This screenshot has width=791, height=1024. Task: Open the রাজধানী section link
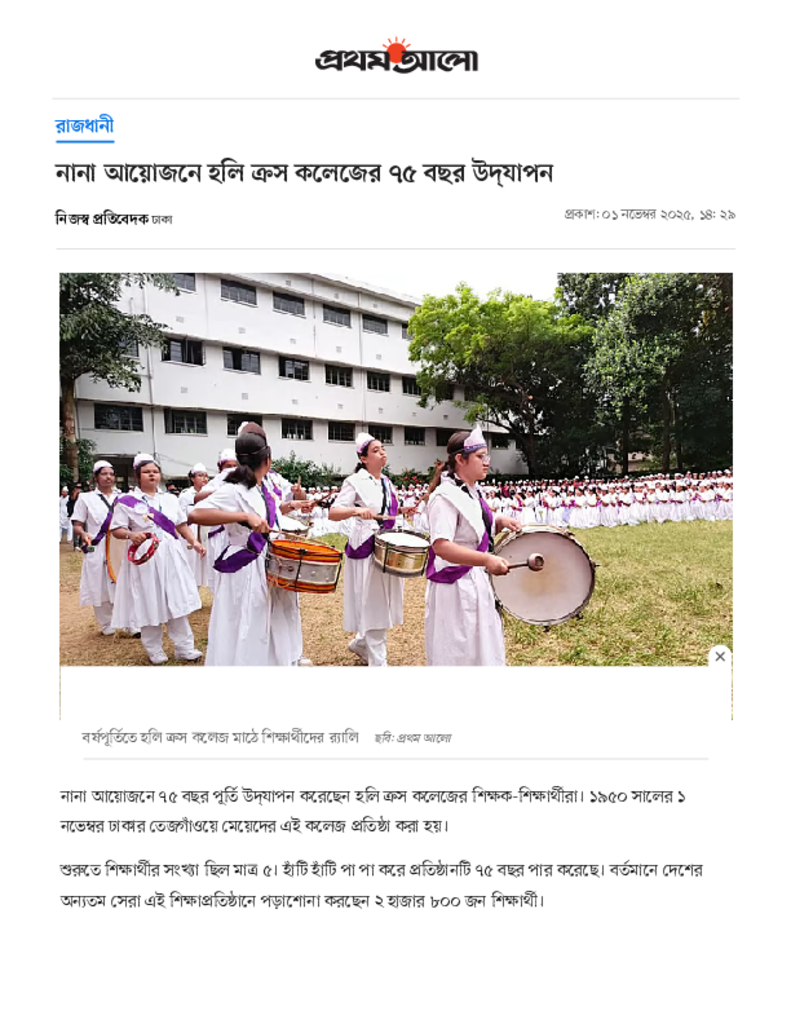tap(84, 125)
